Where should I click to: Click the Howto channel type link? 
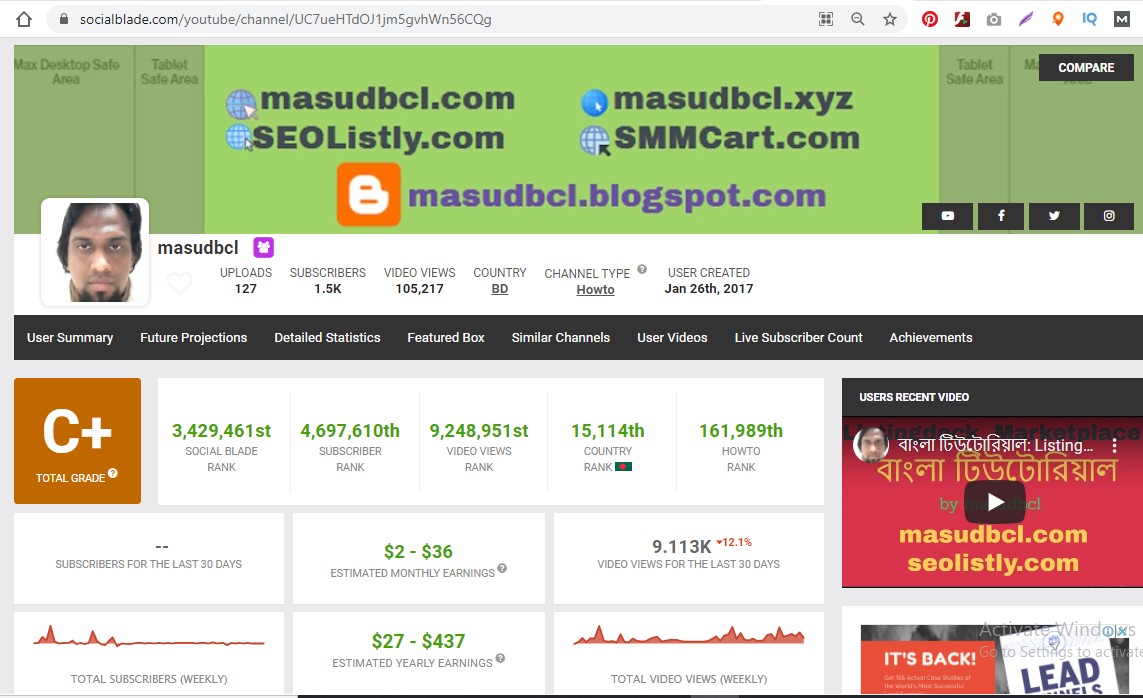coord(596,290)
